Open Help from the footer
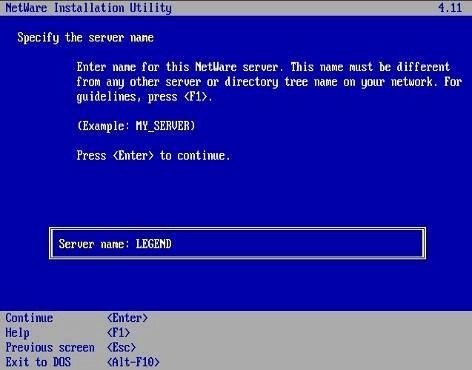The width and height of the screenshot is (472, 370). point(17,333)
